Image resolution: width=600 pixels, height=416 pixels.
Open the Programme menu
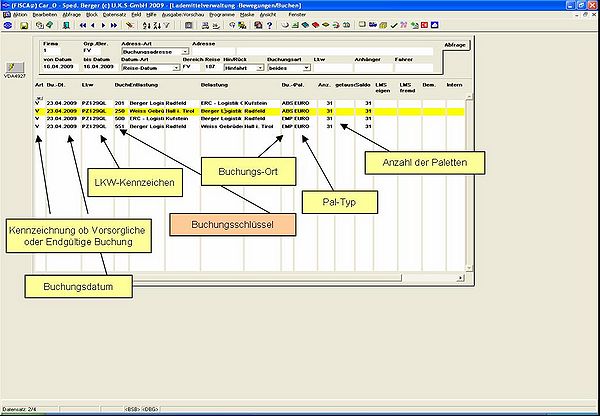(222, 15)
